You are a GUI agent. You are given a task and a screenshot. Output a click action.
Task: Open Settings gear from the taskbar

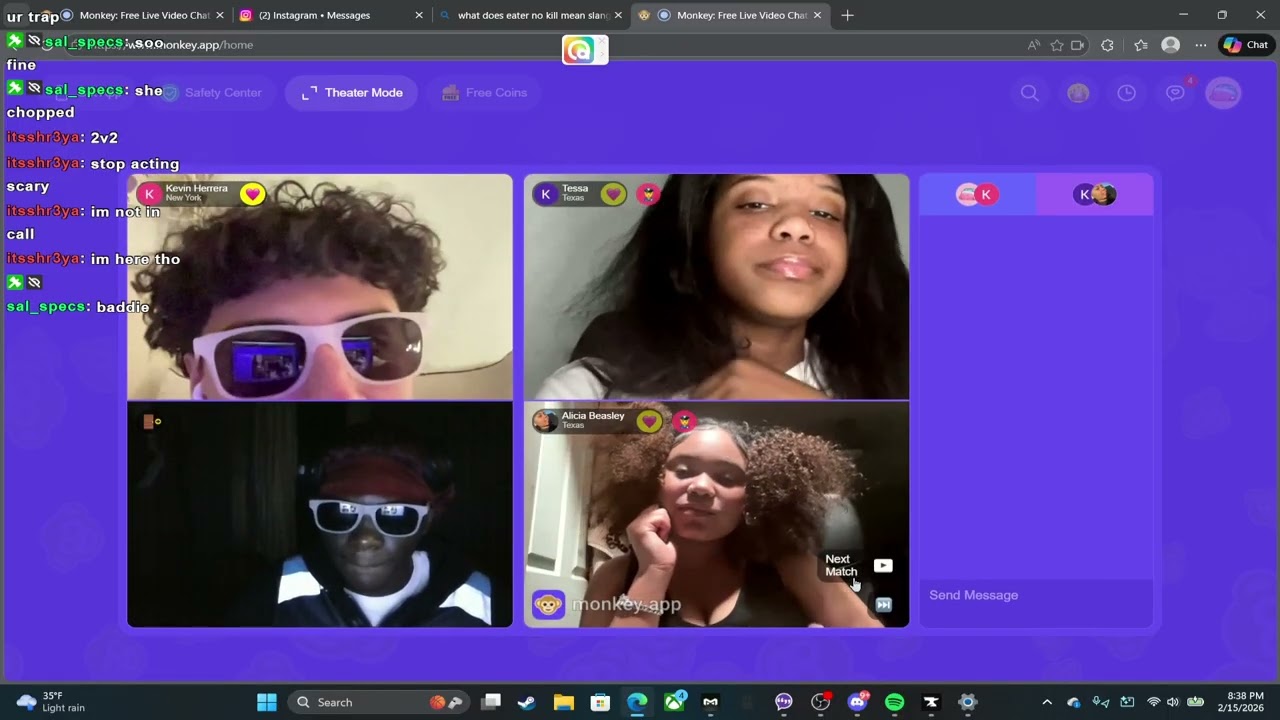point(967,702)
